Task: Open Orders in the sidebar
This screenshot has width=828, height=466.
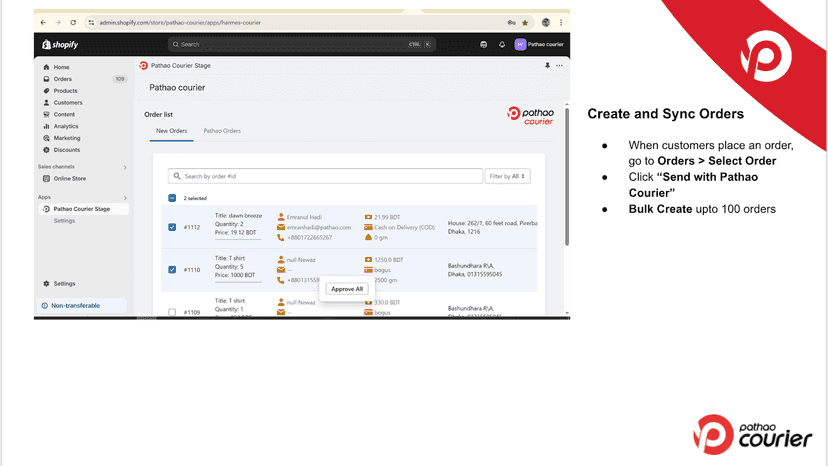Action: click(x=62, y=79)
